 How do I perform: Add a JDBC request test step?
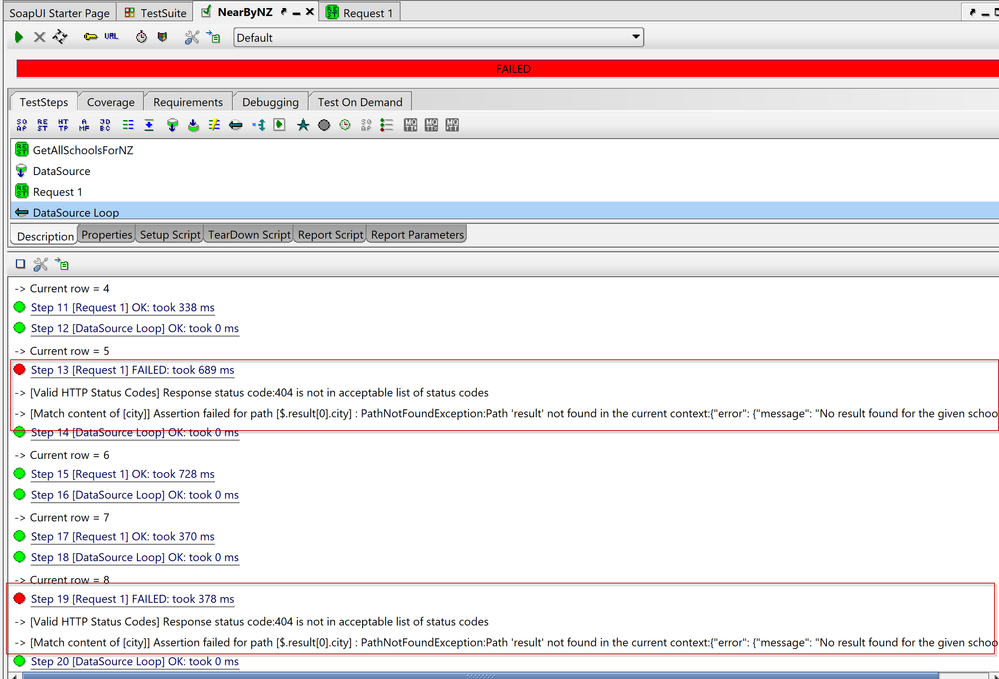pyautogui.click(x=106, y=125)
